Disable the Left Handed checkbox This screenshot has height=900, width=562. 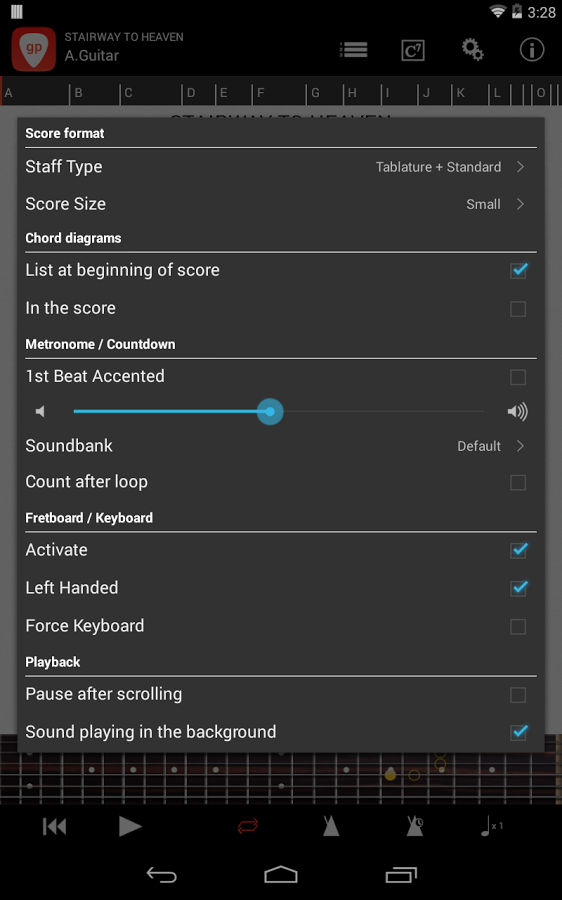click(x=518, y=588)
